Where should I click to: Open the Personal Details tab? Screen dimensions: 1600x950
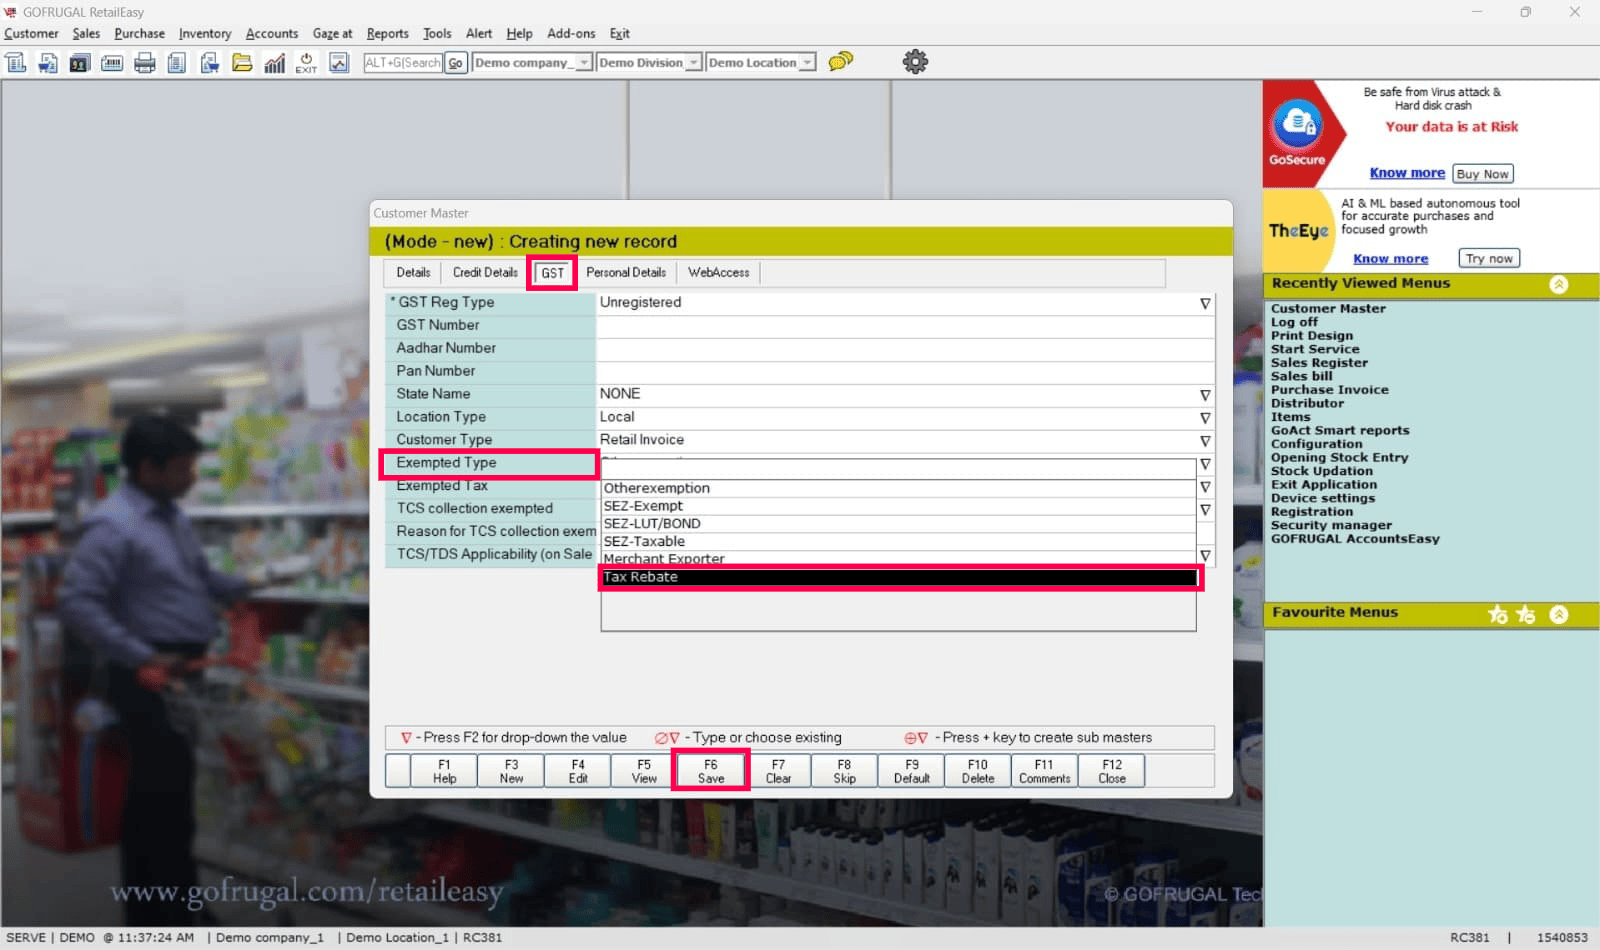pyautogui.click(x=626, y=273)
